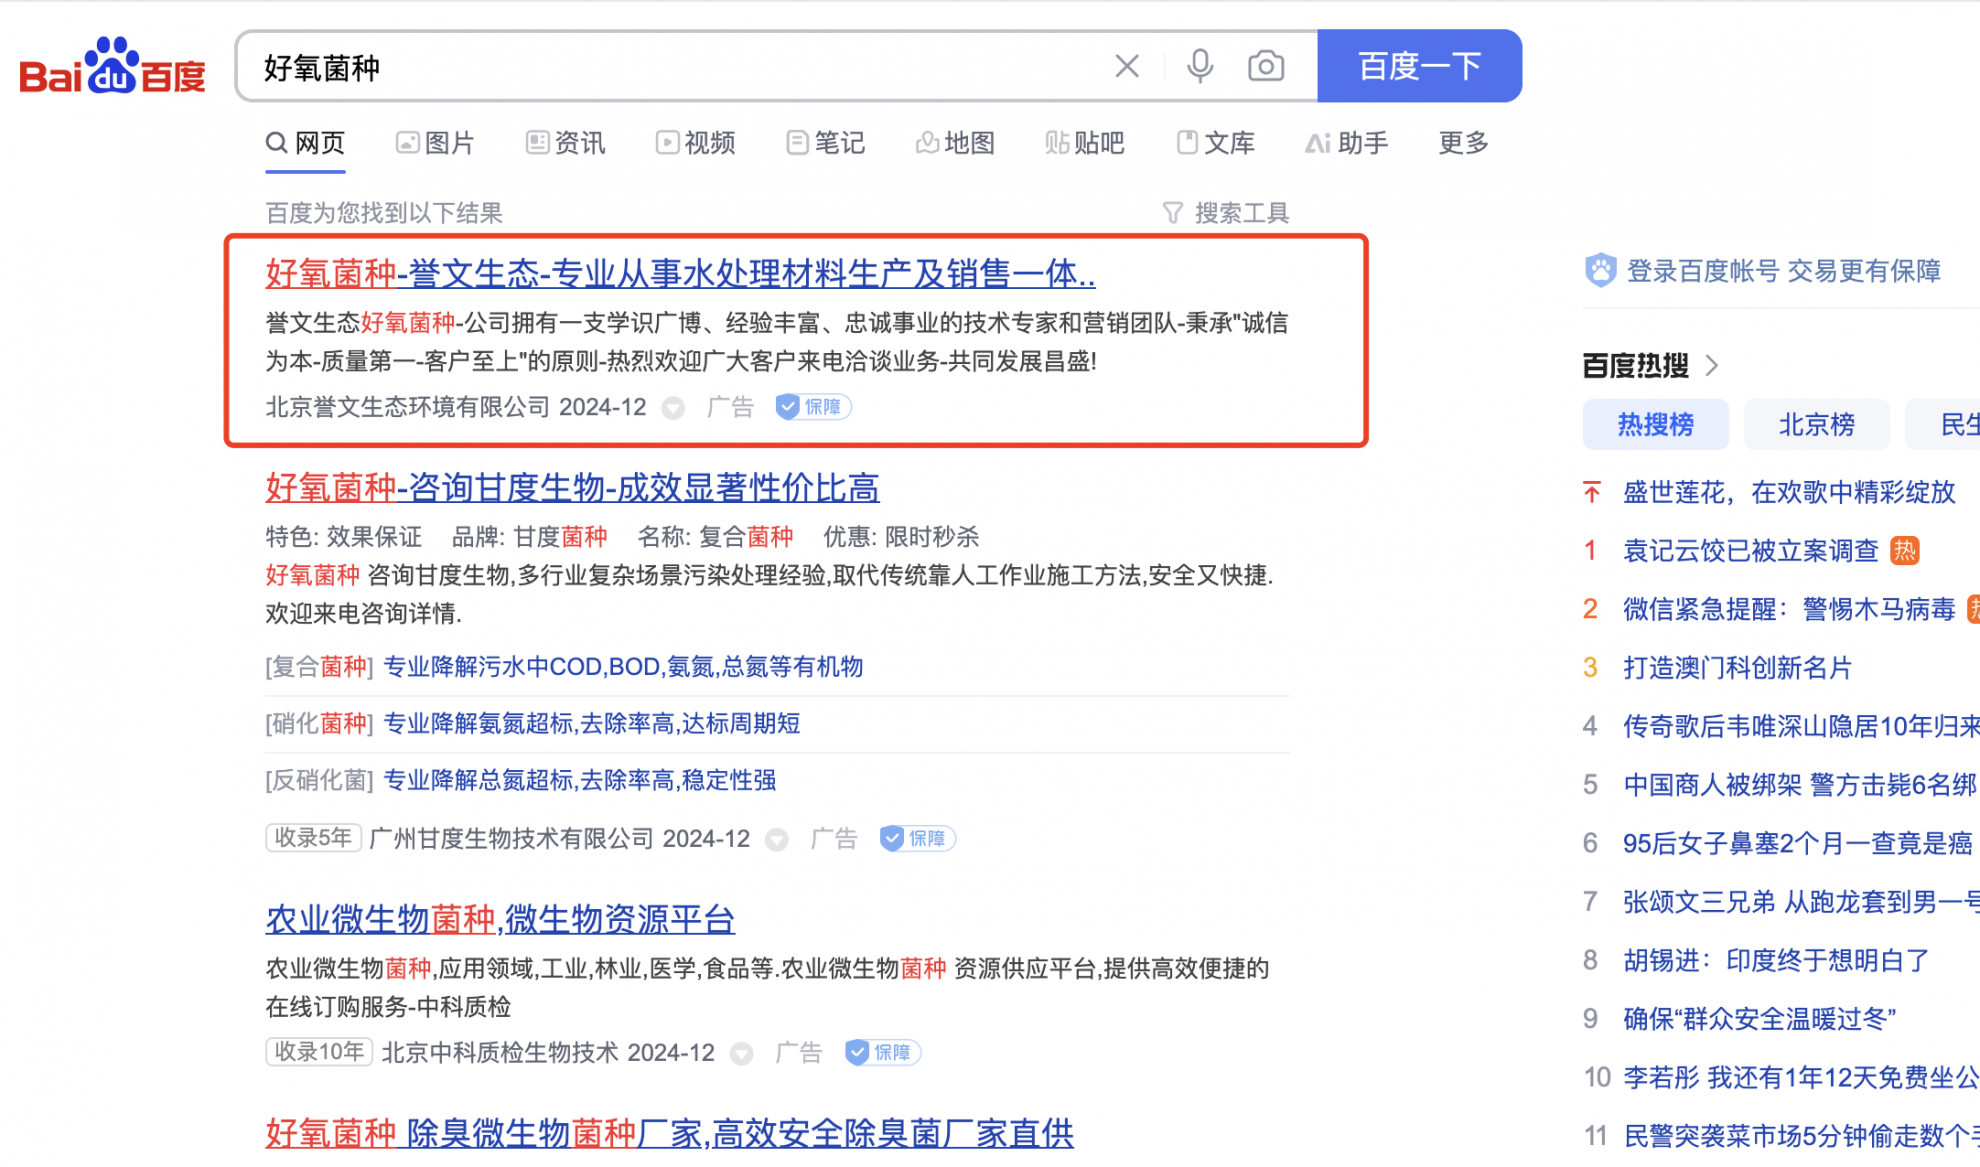Open result 好氧菌种-誉文生态 title link
The height and width of the screenshot is (1167, 1980).
(680, 273)
